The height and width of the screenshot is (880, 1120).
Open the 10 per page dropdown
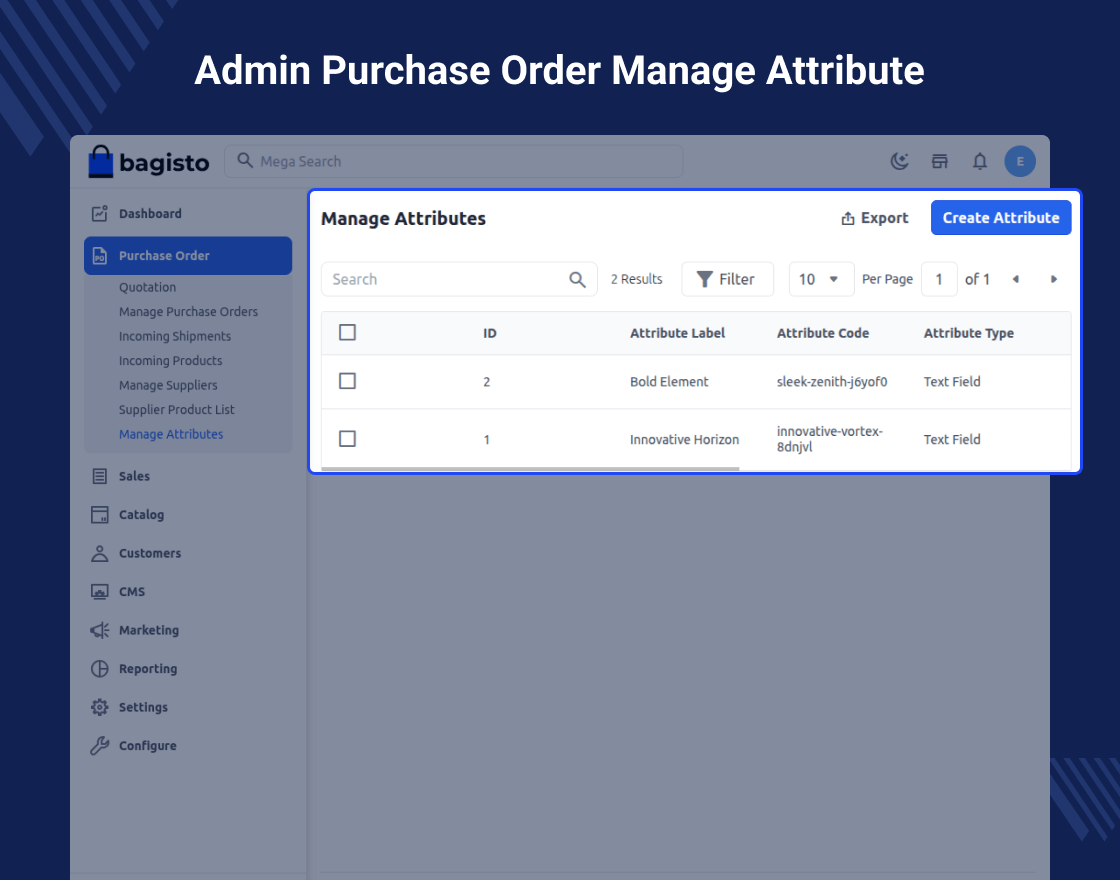pos(821,279)
